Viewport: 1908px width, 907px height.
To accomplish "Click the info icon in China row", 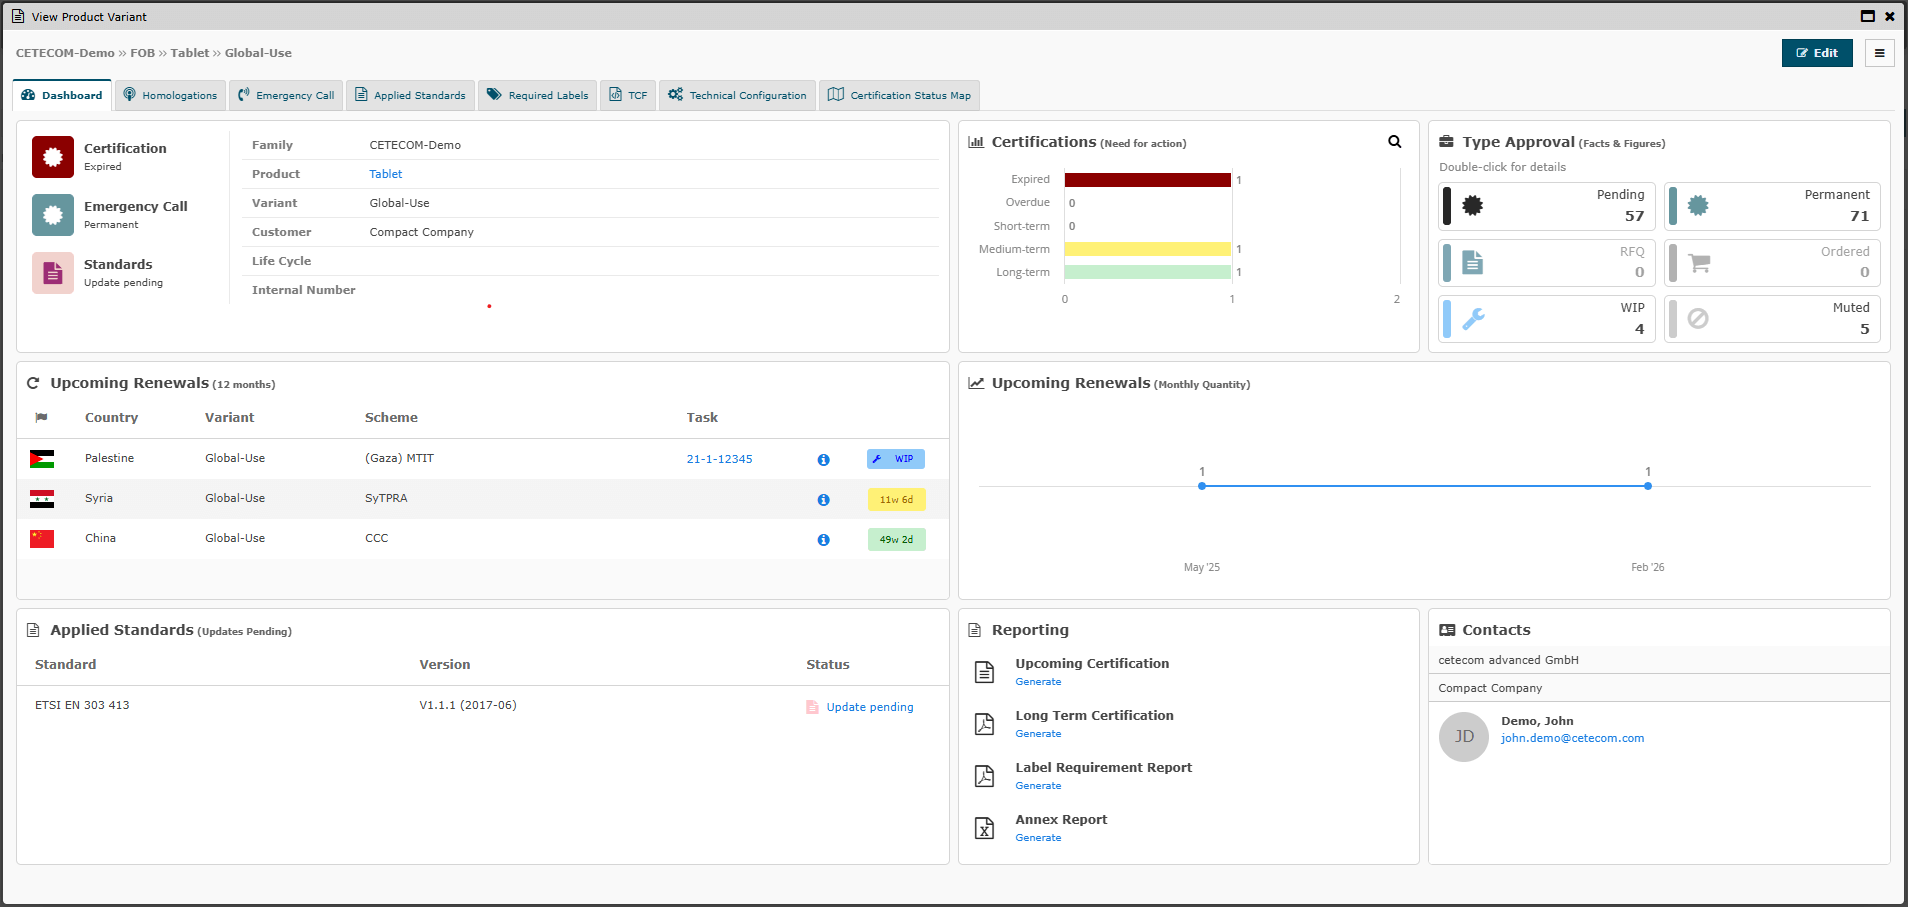I will pos(823,540).
